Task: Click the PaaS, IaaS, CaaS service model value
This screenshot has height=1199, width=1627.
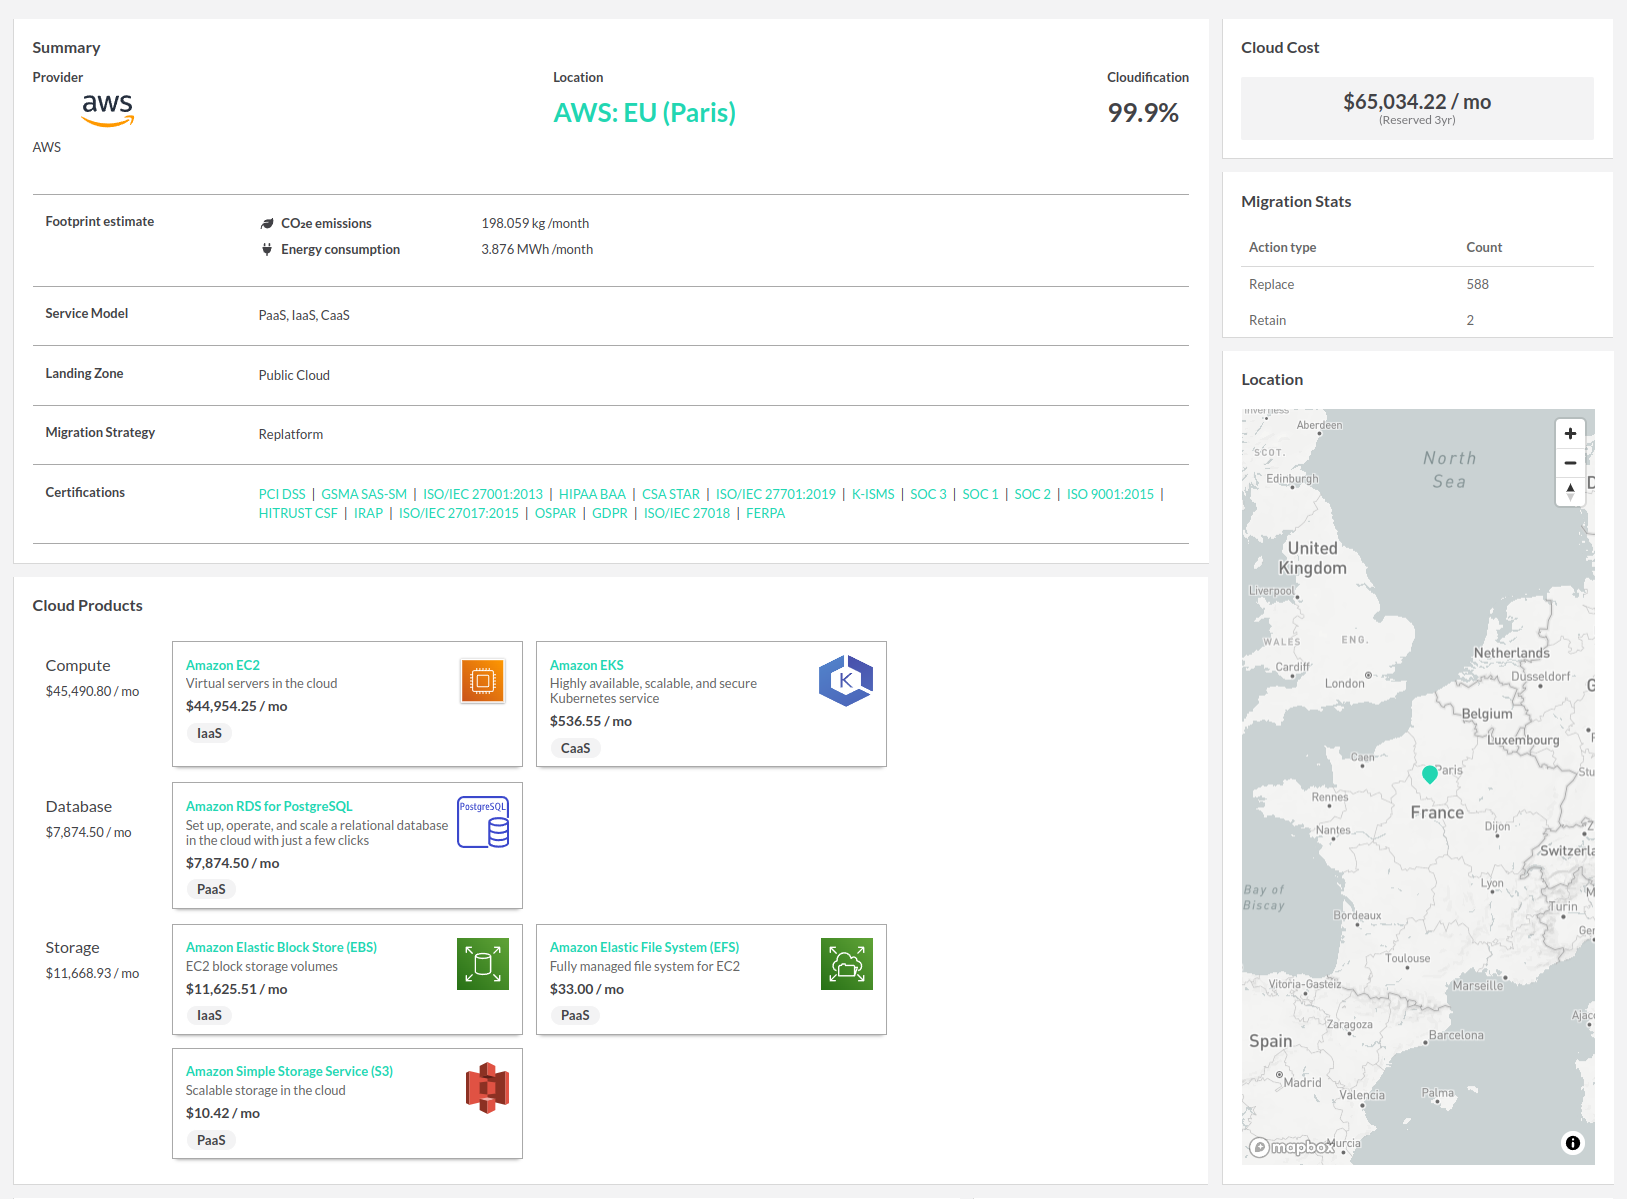Action: pyautogui.click(x=304, y=315)
